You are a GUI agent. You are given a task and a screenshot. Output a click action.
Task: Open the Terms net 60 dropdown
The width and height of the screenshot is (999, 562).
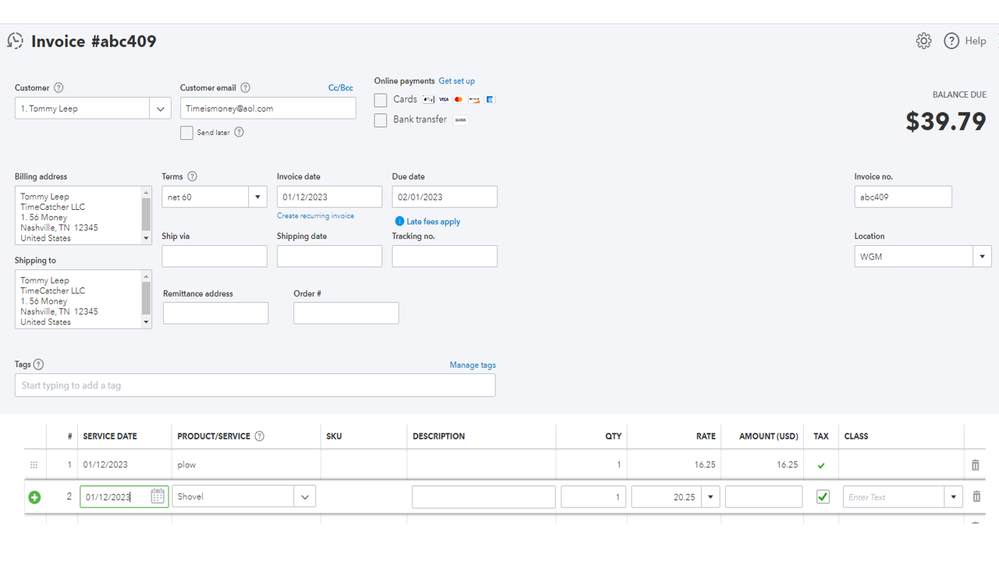pos(257,197)
